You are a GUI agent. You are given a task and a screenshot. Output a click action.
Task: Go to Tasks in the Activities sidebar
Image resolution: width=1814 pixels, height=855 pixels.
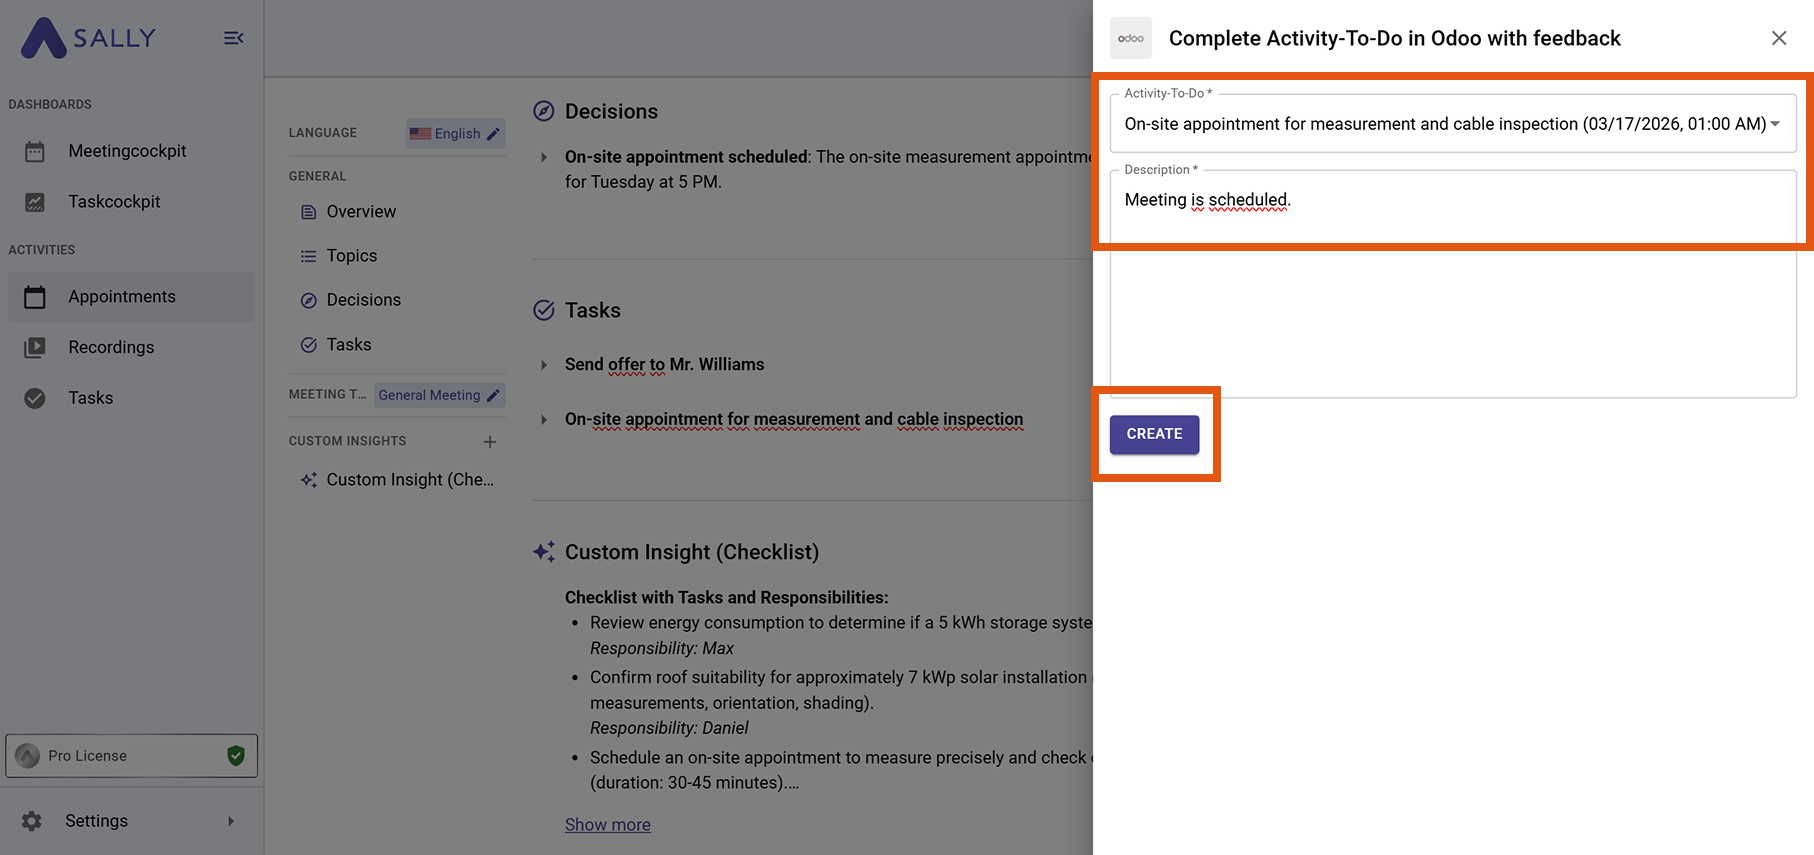(131, 398)
